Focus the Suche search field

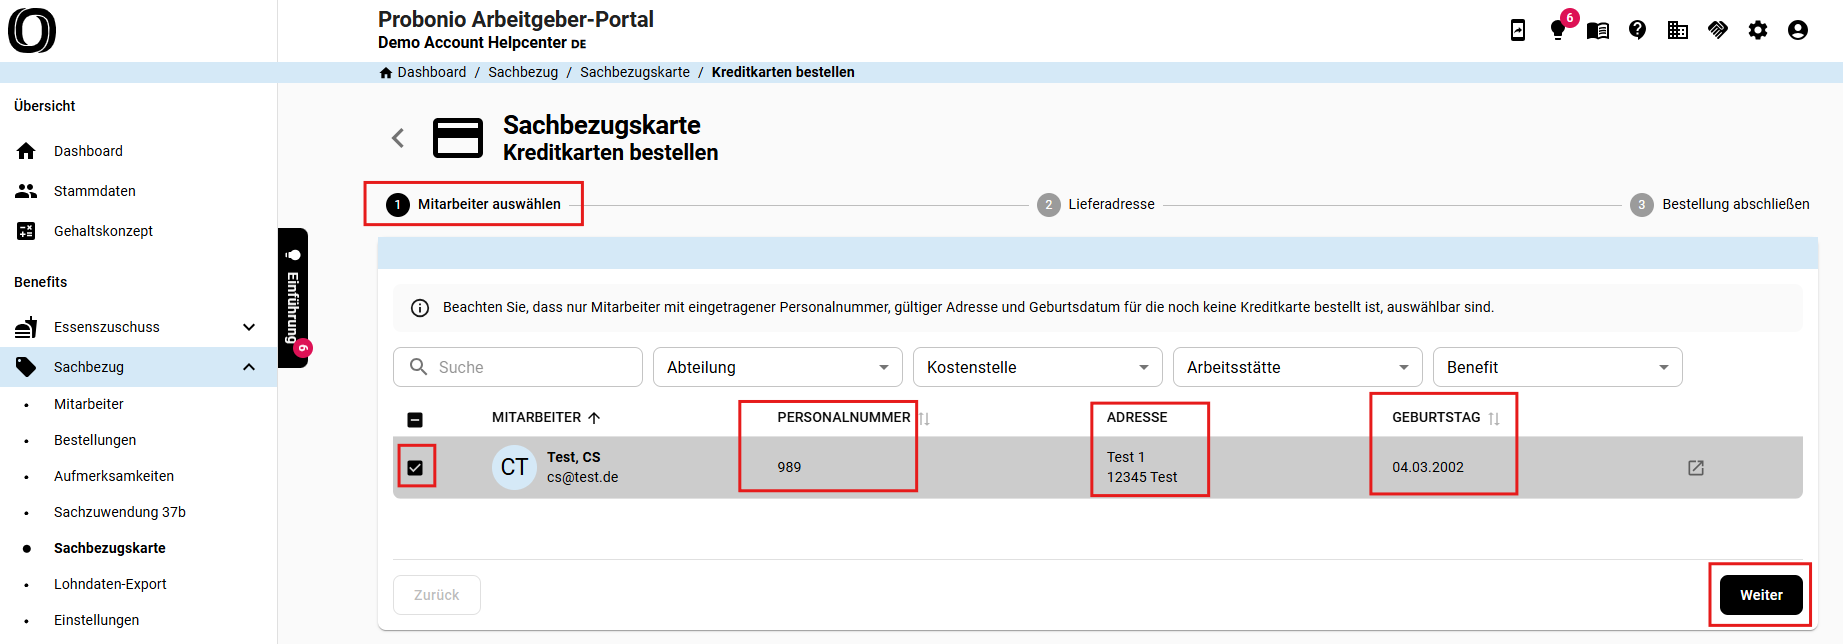click(x=518, y=367)
